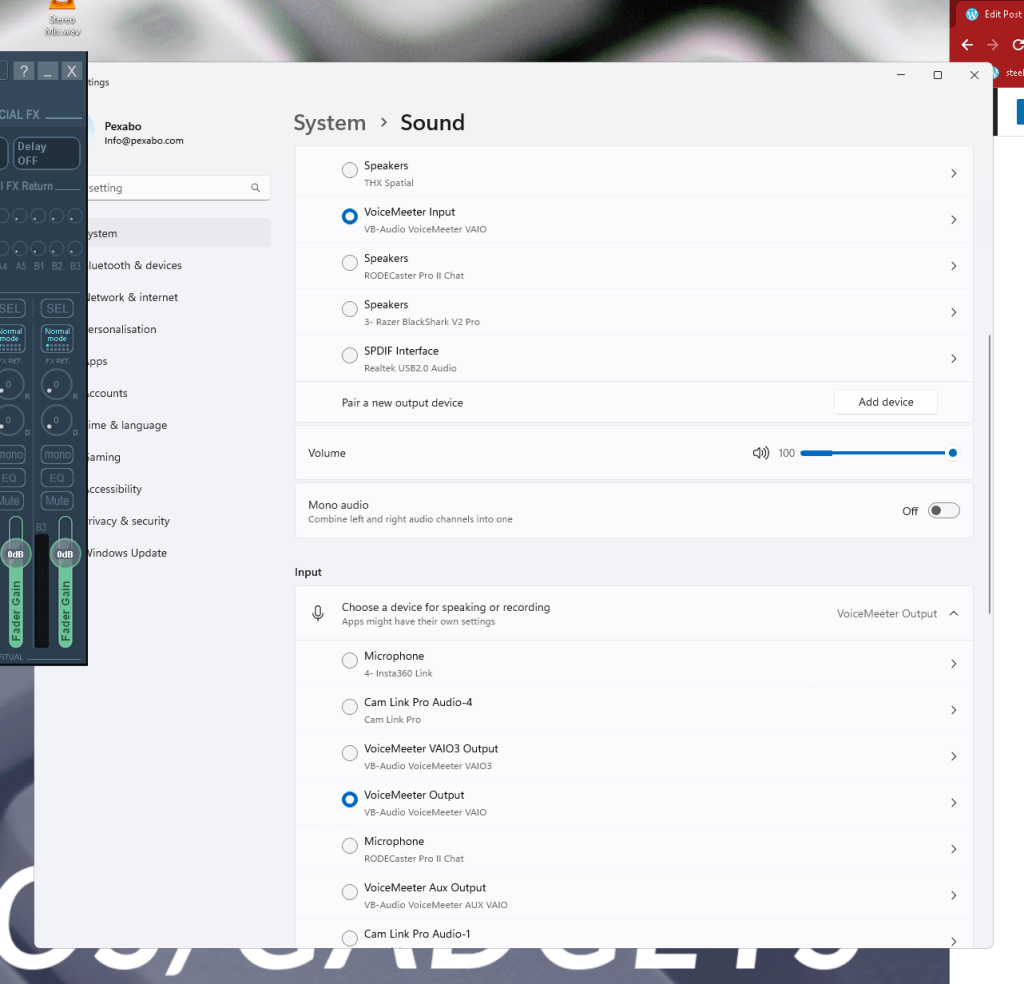Screen dimensions: 1024x984
Task: Open VoiceMeeter Aux Output properties chevron
Action: (x=953, y=895)
